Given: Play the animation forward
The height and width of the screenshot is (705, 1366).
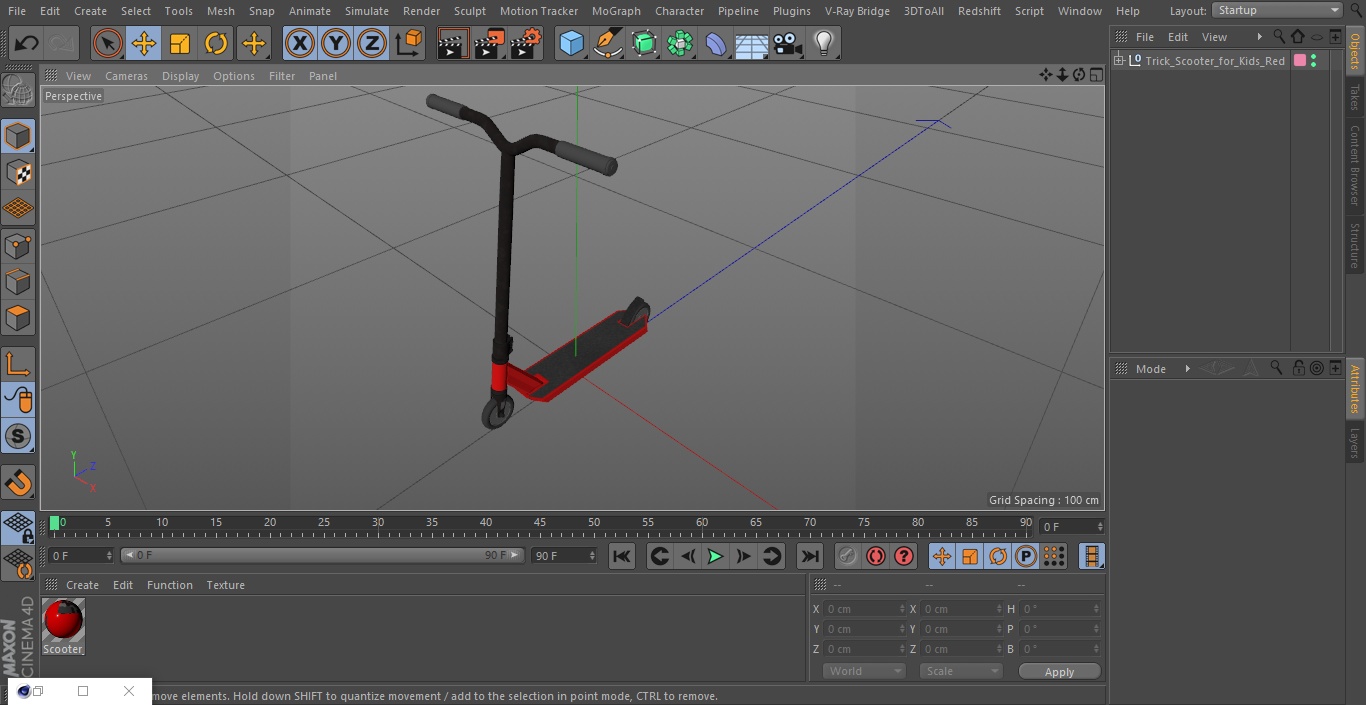Looking at the screenshot, I should point(715,556).
